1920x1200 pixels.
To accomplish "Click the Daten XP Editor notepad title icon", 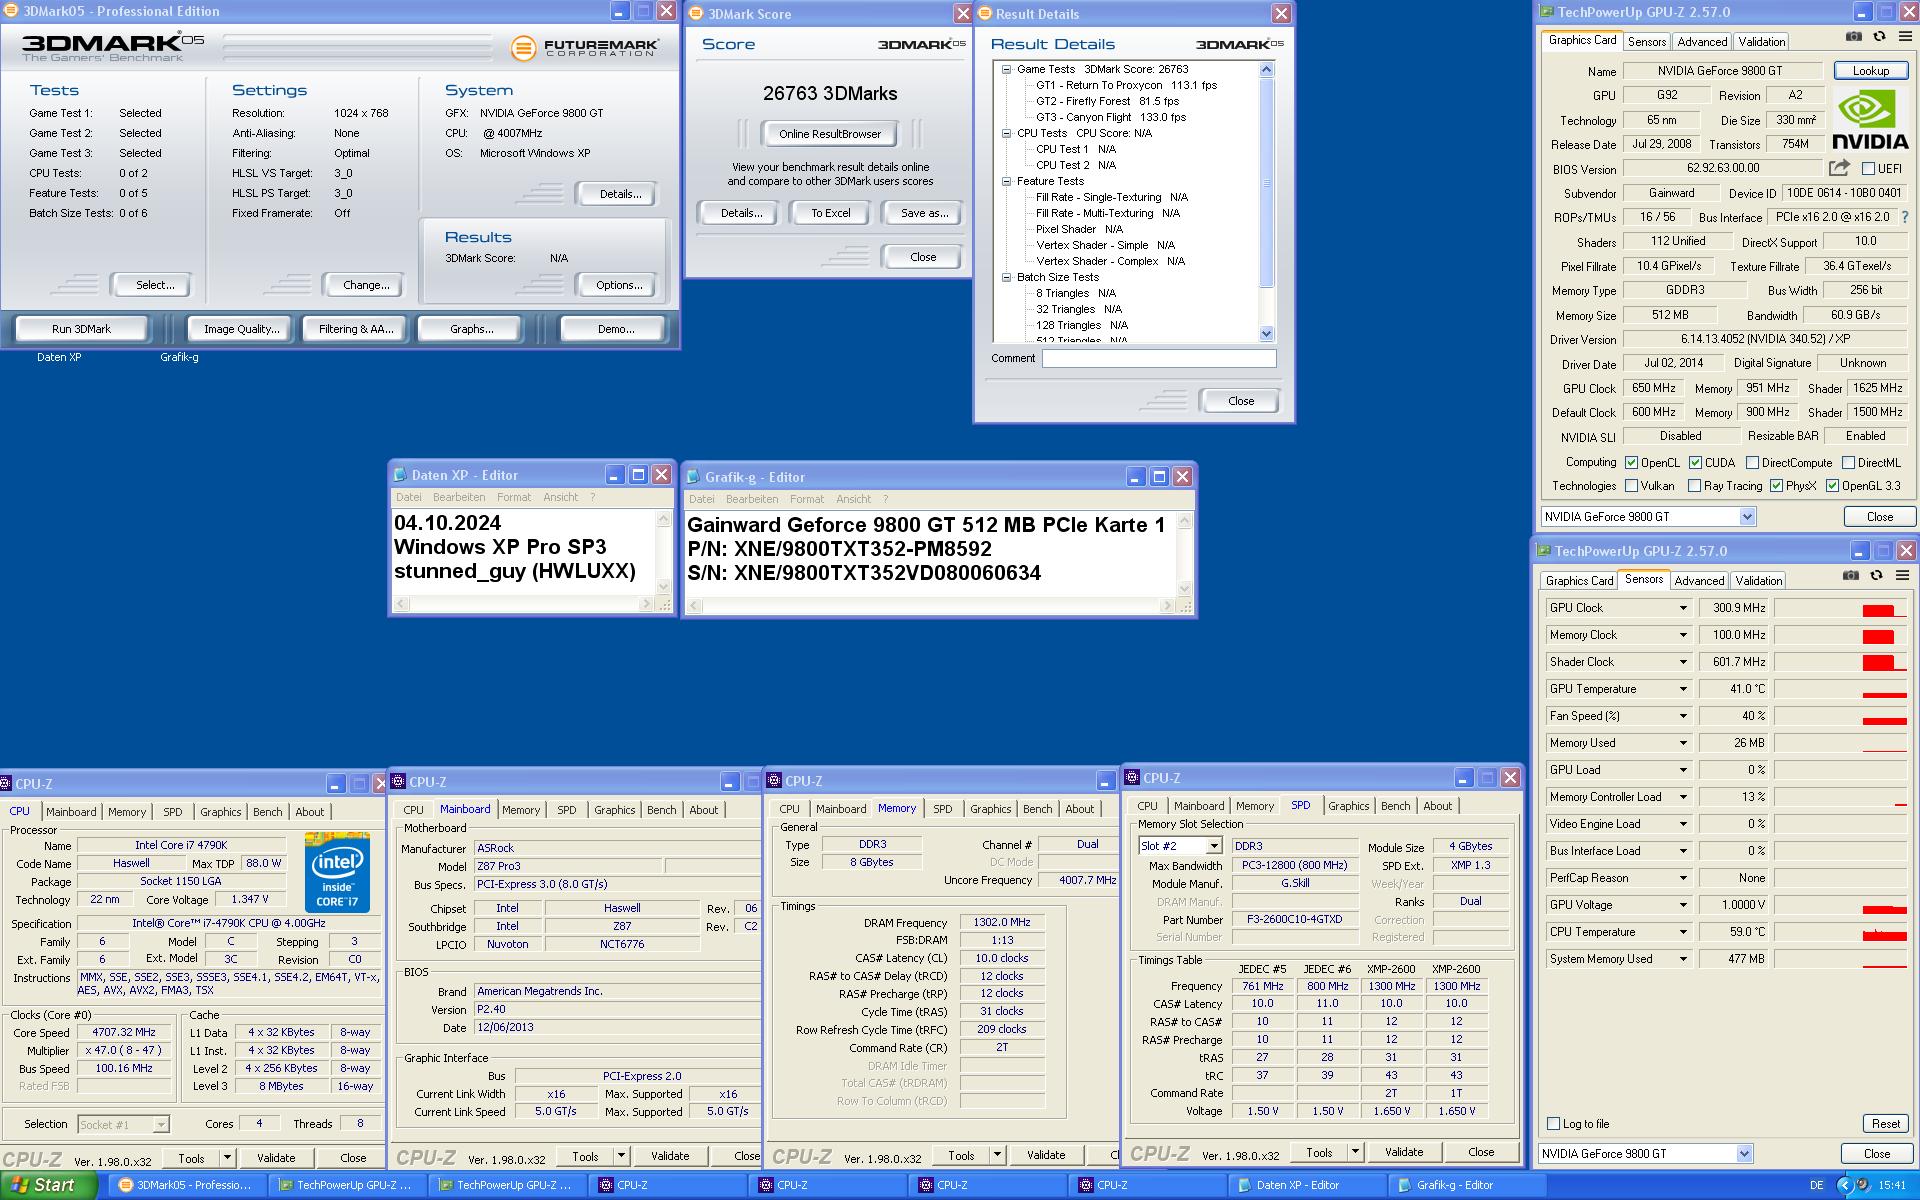I will pyautogui.click(x=401, y=475).
